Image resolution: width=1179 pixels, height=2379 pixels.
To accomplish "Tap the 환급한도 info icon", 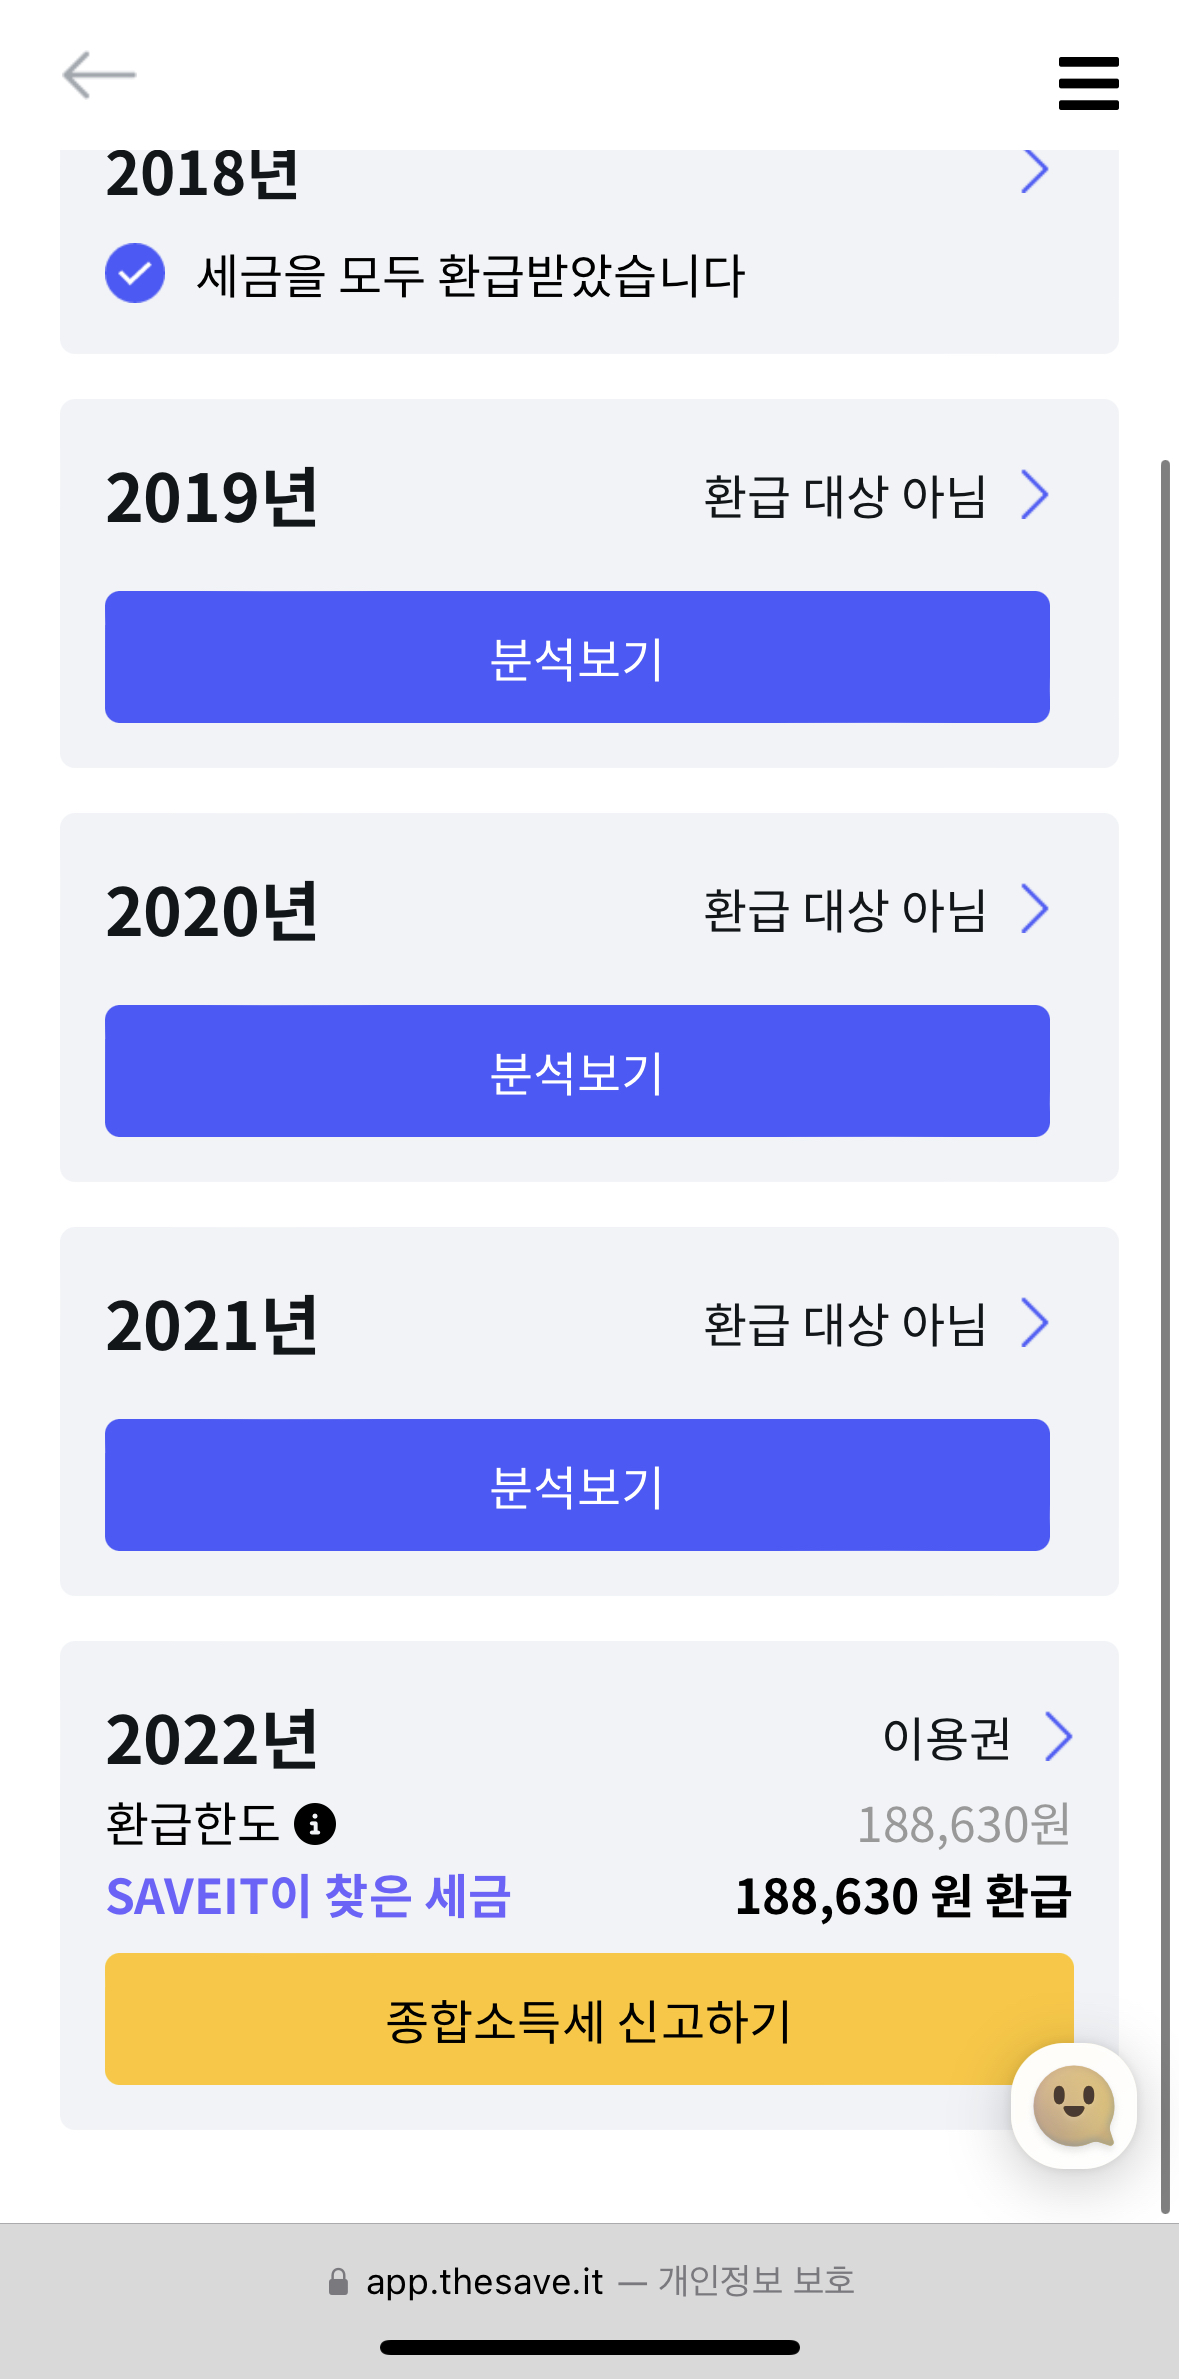I will point(315,1824).
